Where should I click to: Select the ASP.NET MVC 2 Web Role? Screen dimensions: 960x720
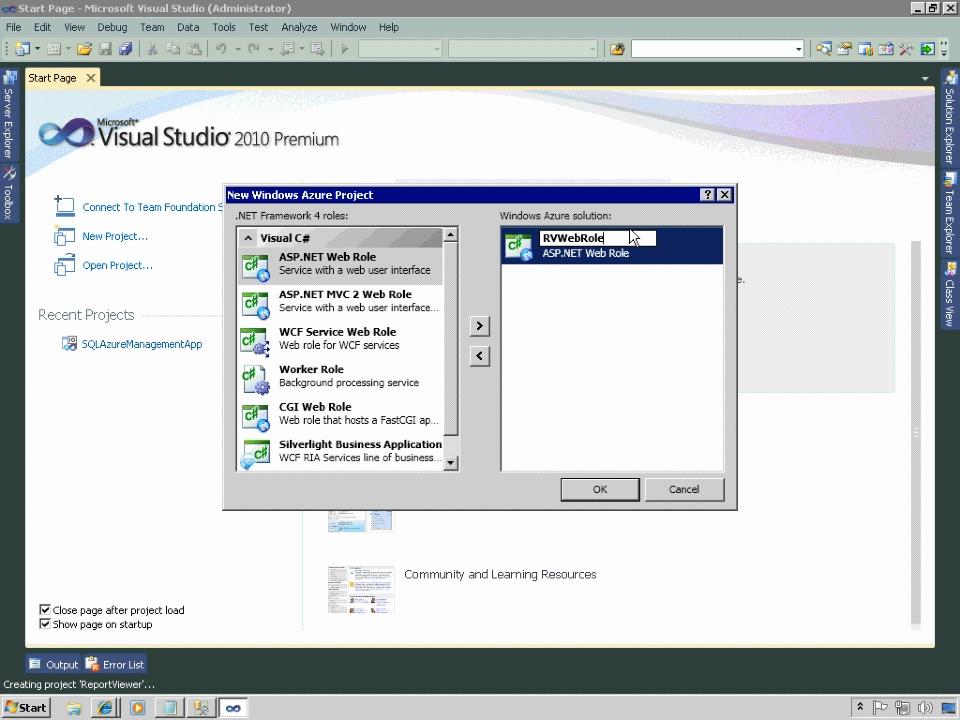click(x=340, y=301)
